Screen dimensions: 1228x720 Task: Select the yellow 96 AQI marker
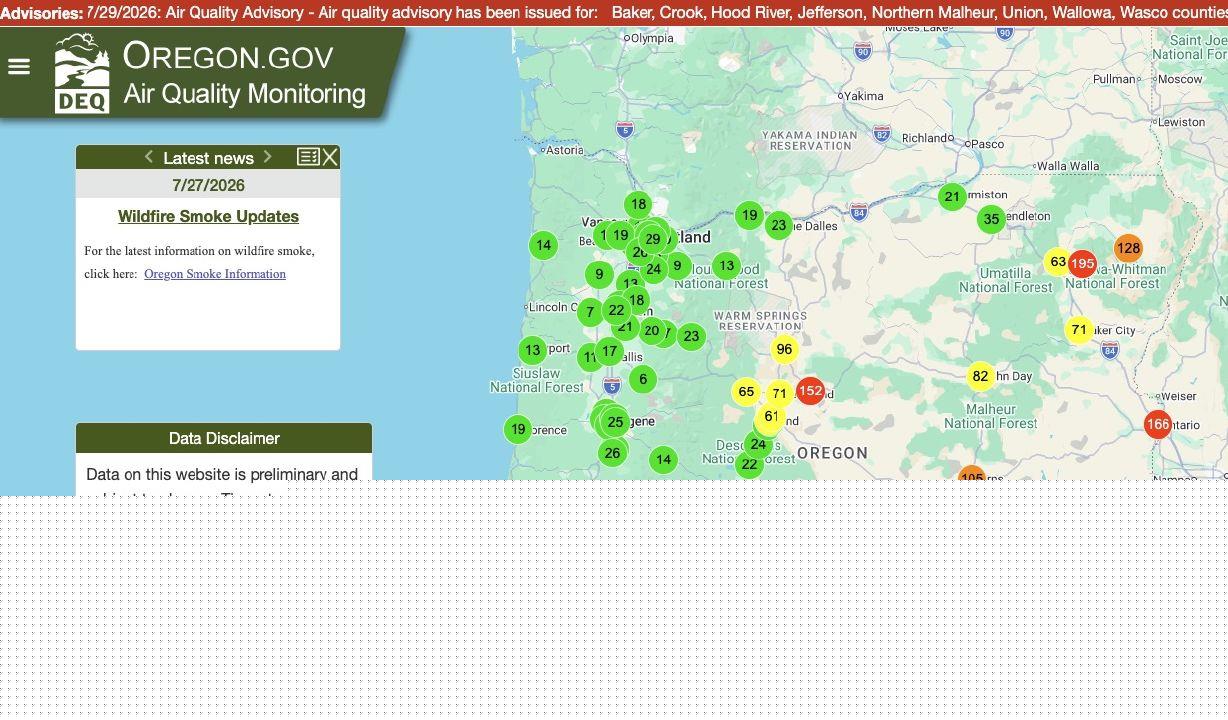click(784, 349)
